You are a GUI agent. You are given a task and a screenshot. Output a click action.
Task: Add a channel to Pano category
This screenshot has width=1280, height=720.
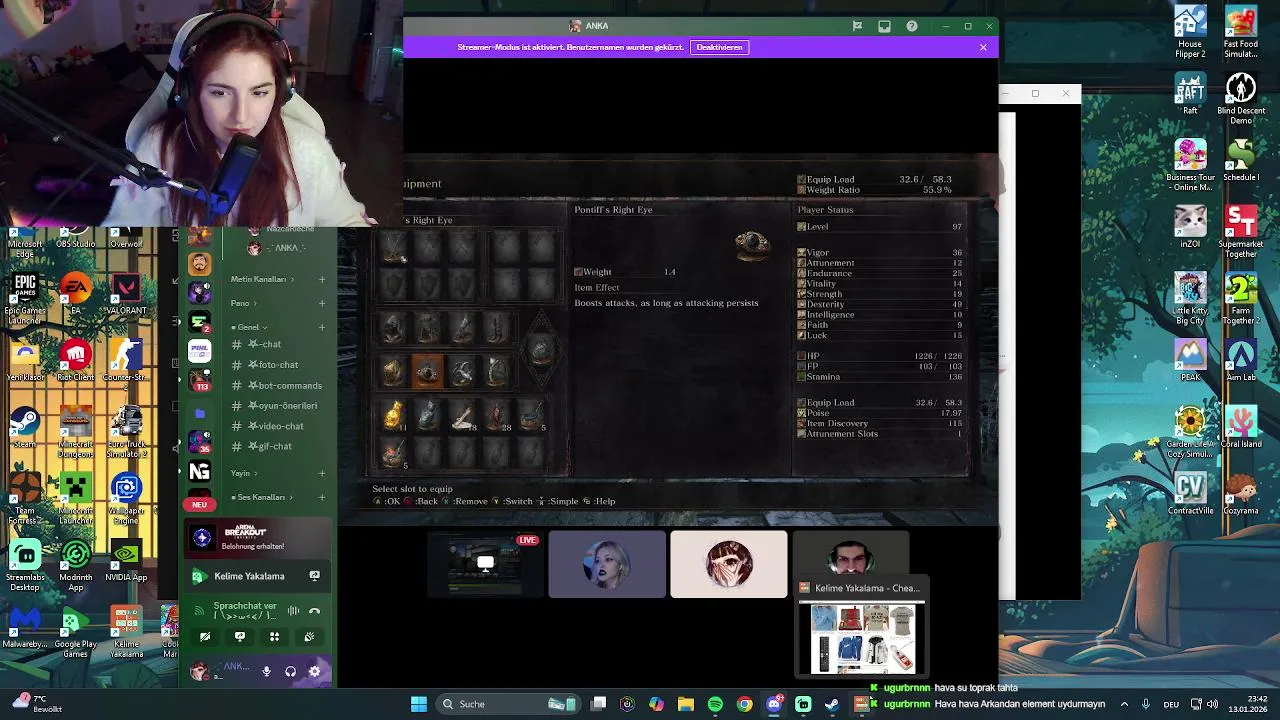322,303
